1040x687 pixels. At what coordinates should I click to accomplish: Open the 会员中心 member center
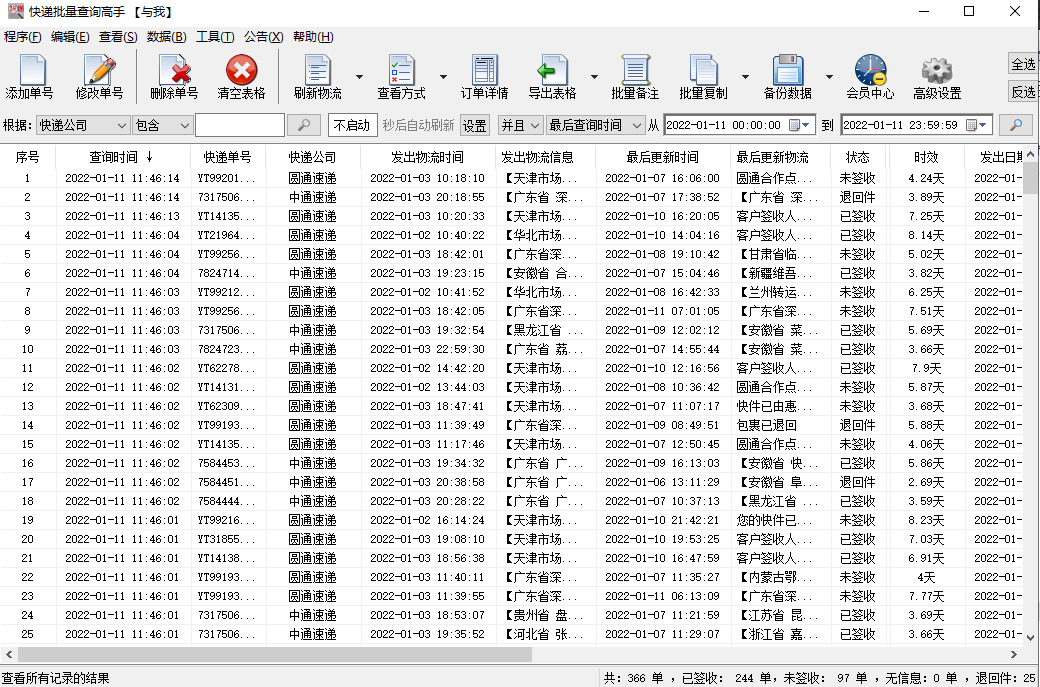click(870, 72)
